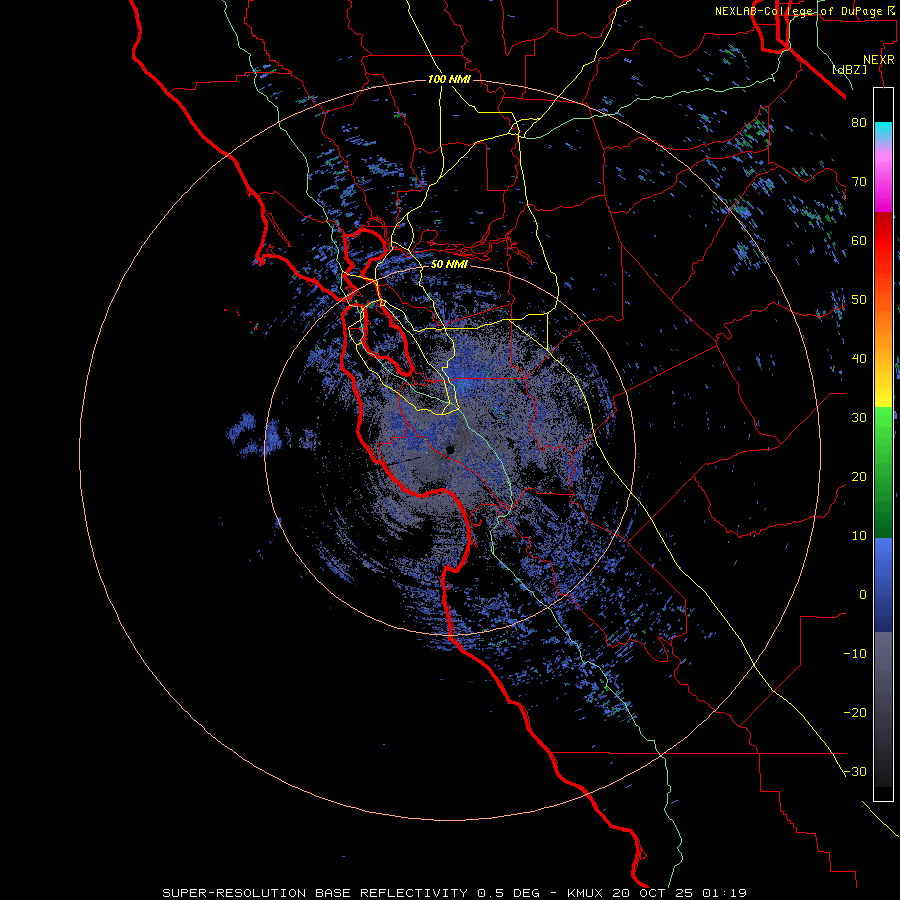Select the 80 value on the dBZ scale
This screenshot has height=900, width=900.
(859, 122)
